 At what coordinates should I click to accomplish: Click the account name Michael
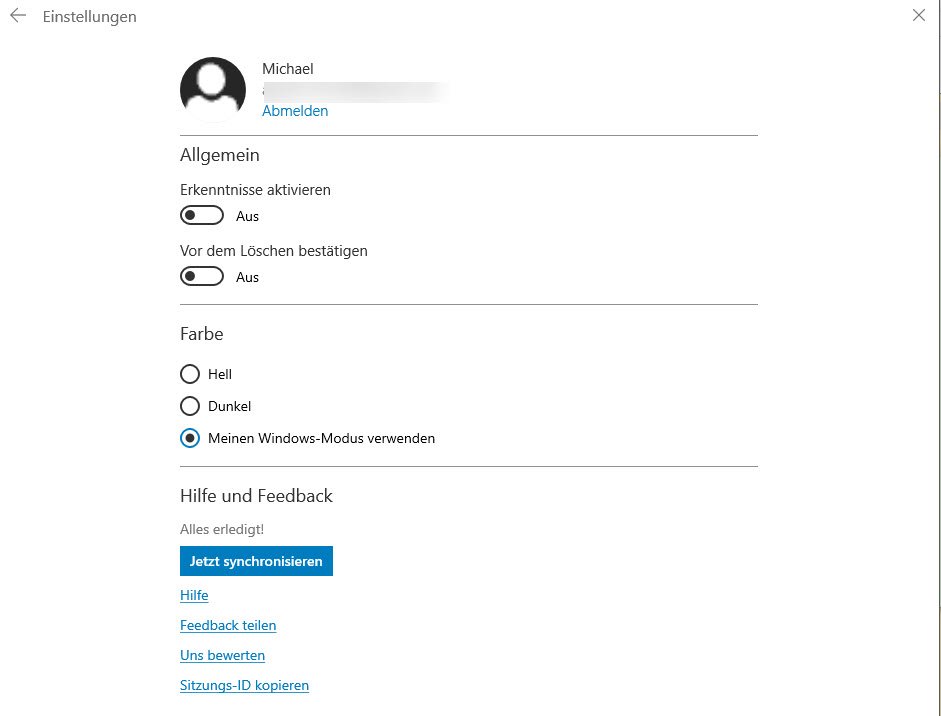click(288, 69)
